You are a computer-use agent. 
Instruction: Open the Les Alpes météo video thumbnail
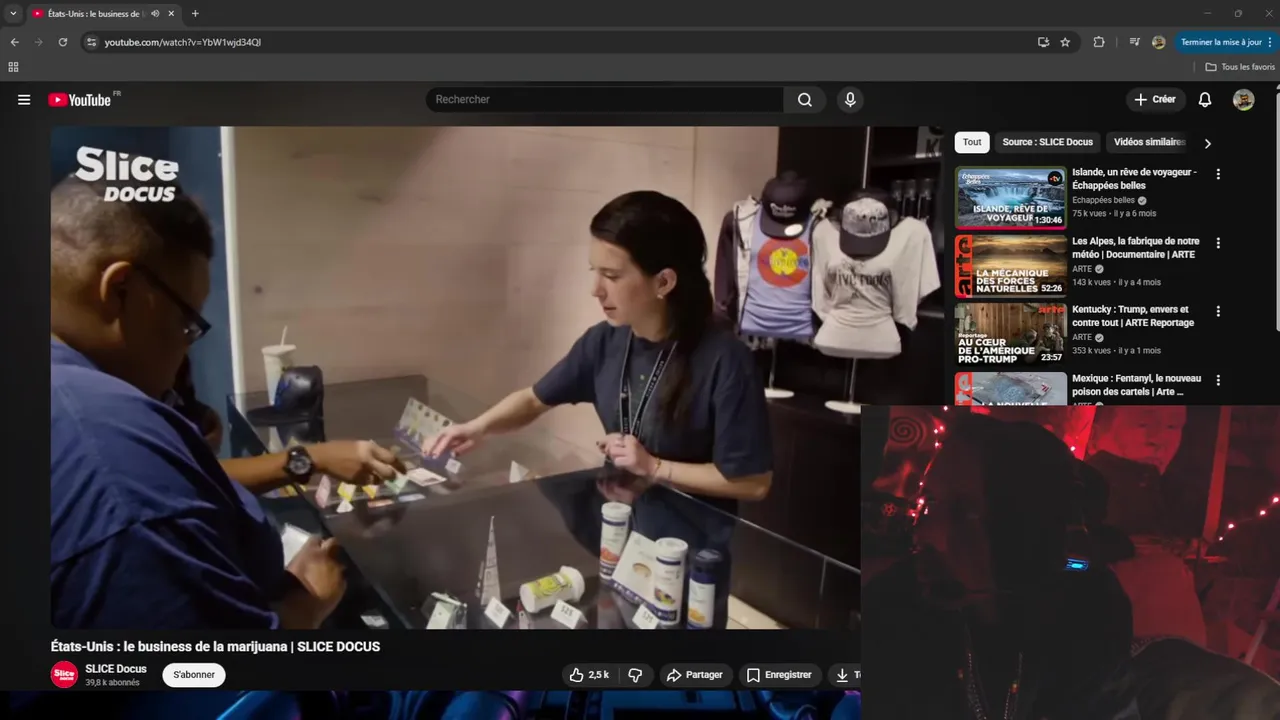[1010, 266]
